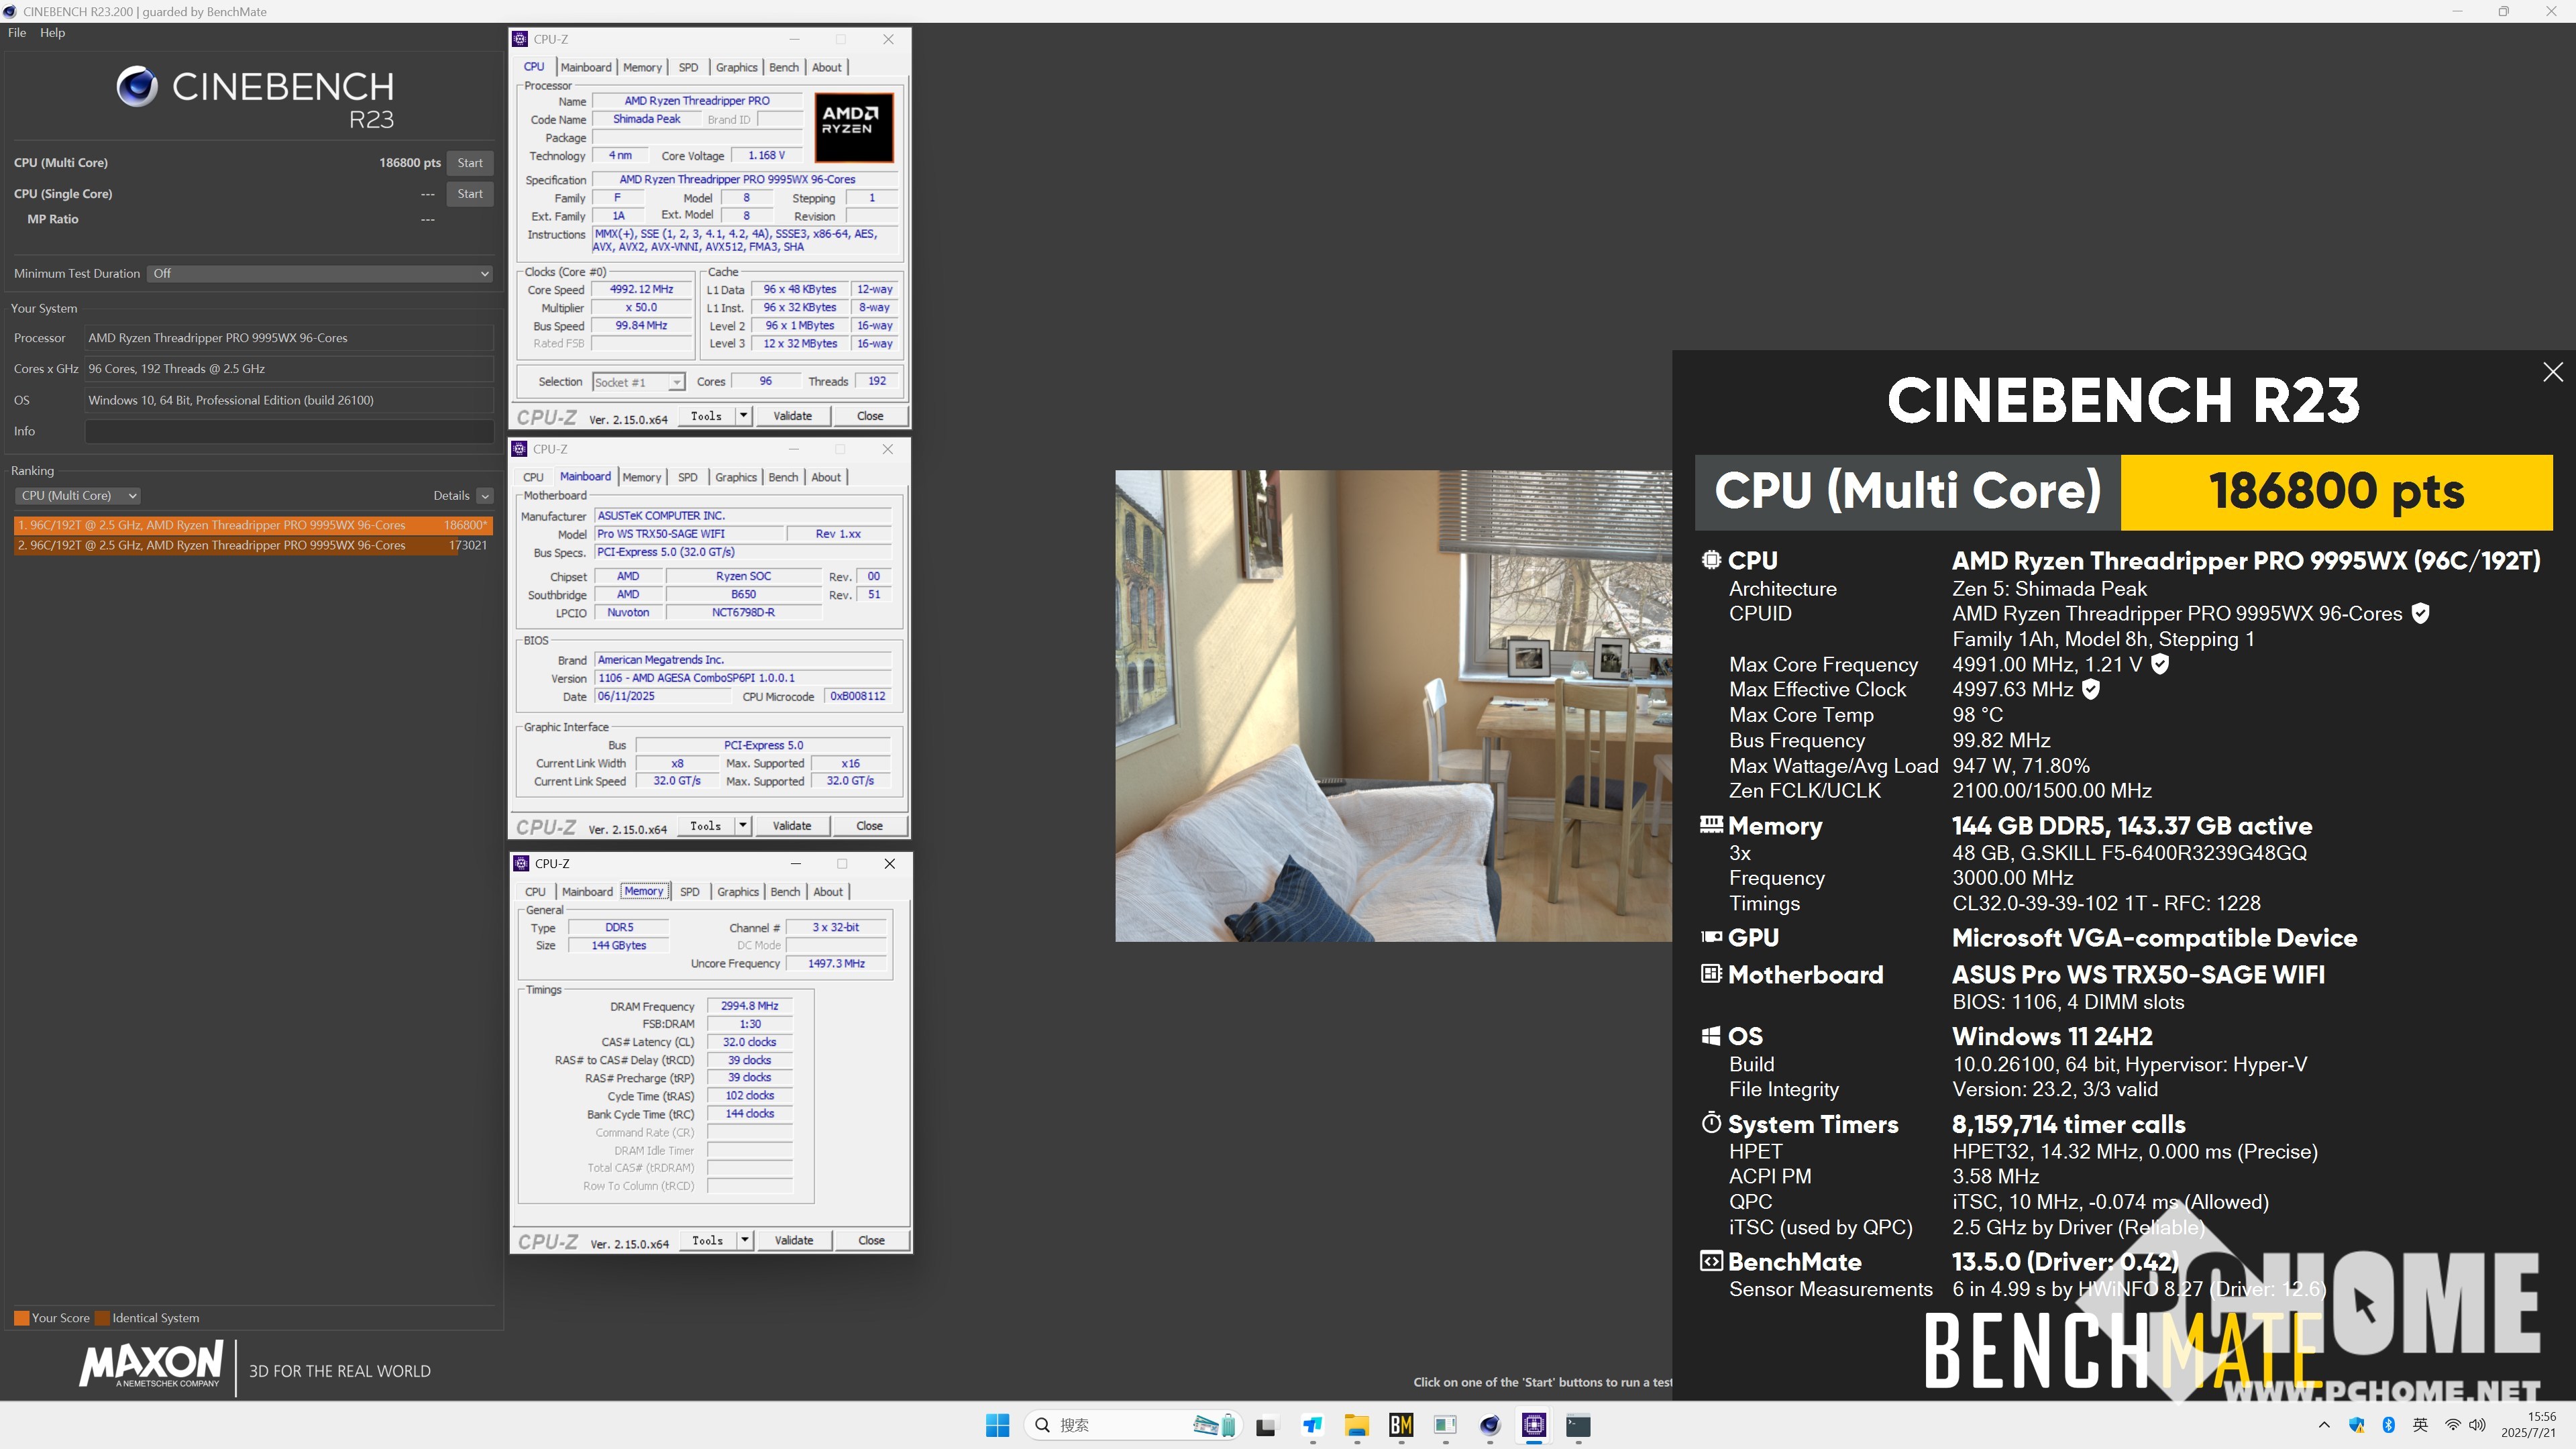The width and height of the screenshot is (2576, 1449).
Task: Start the CPU Single Core test
Action: (469, 193)
